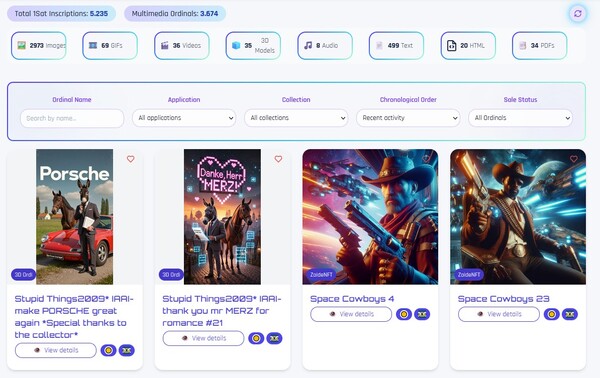Click the refresh icon at top right
Screen dimensions: 600x378
click(578, 14)
